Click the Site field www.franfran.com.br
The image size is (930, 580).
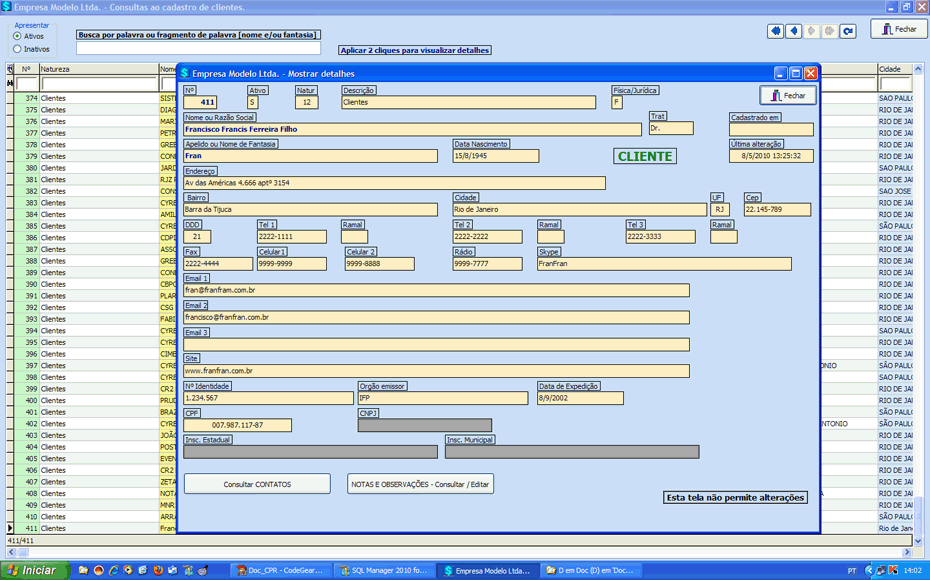(x=436, y=371)
